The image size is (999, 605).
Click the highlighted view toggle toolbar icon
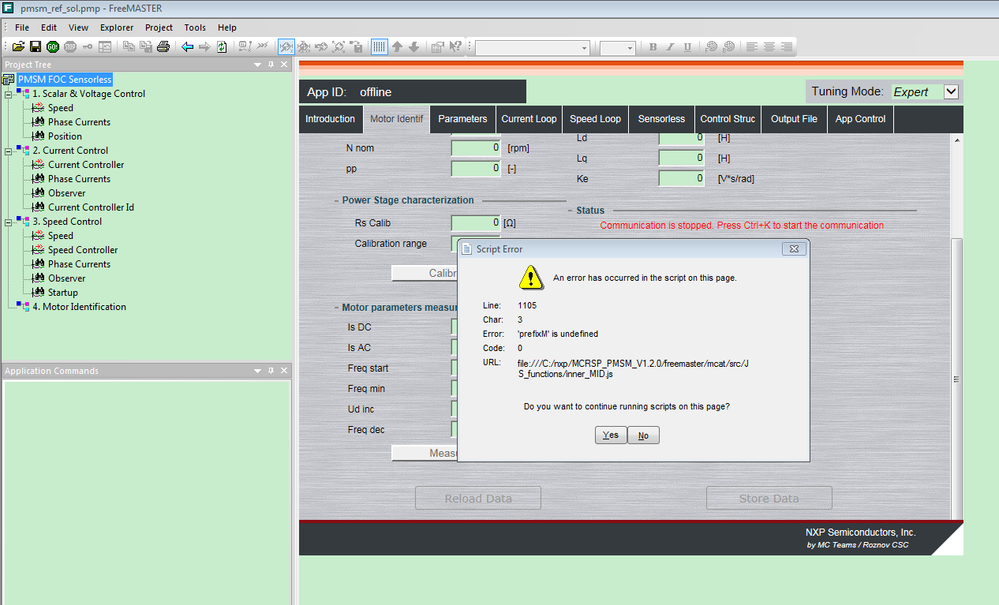click(286, 46)
